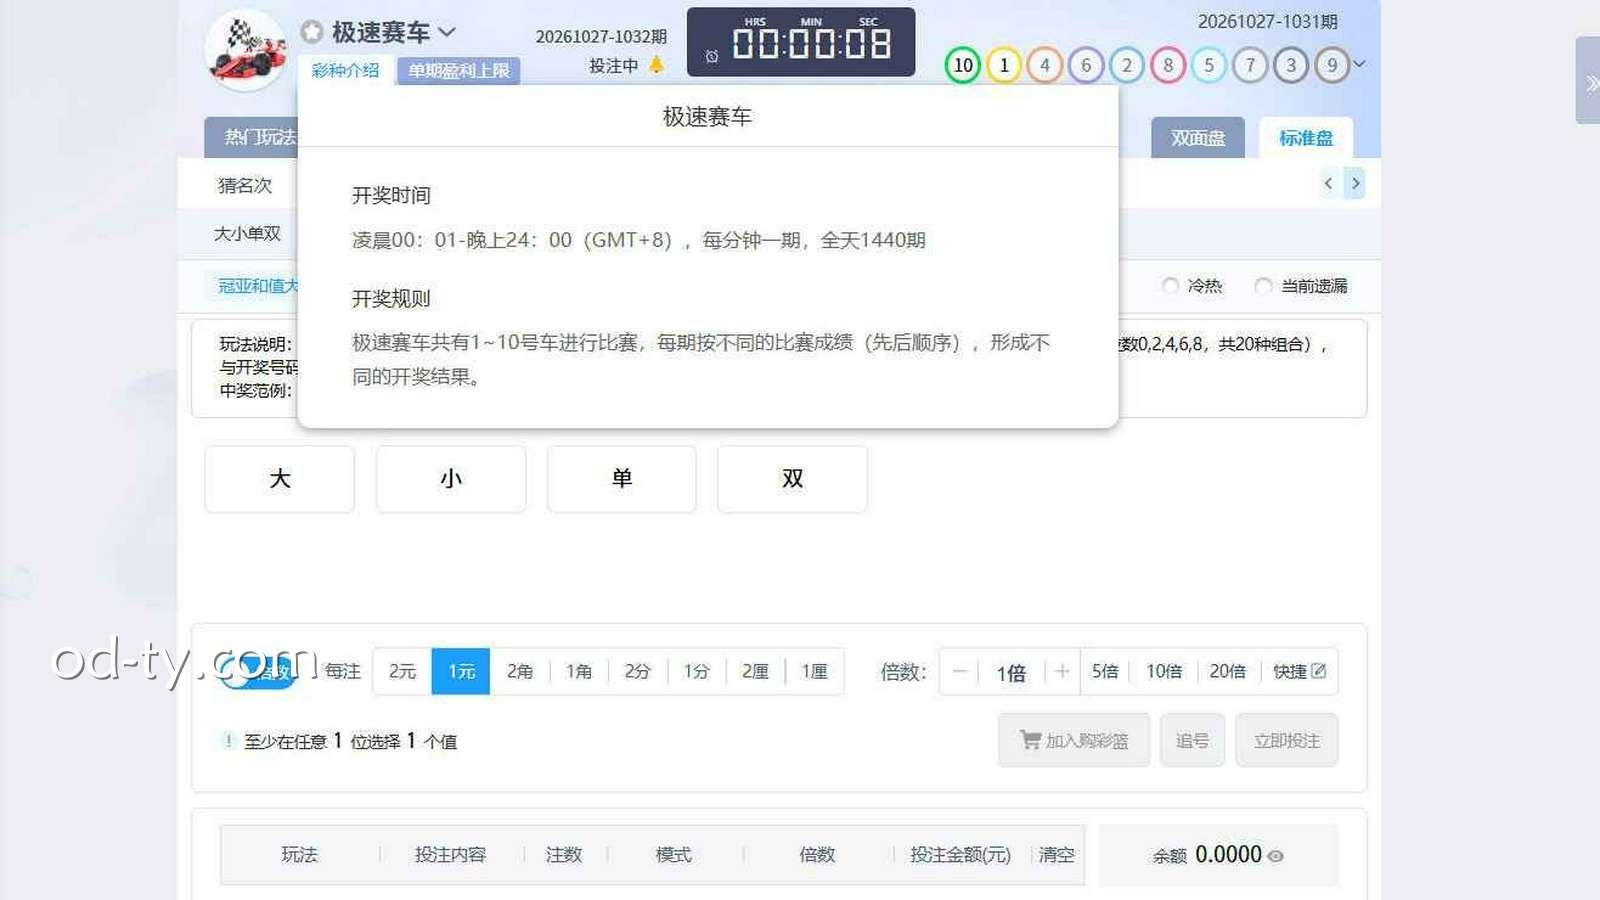The height and width of the screenshot is (900, 1600).
Task: Select the green result ball 10
Action: tap(963, 65)
